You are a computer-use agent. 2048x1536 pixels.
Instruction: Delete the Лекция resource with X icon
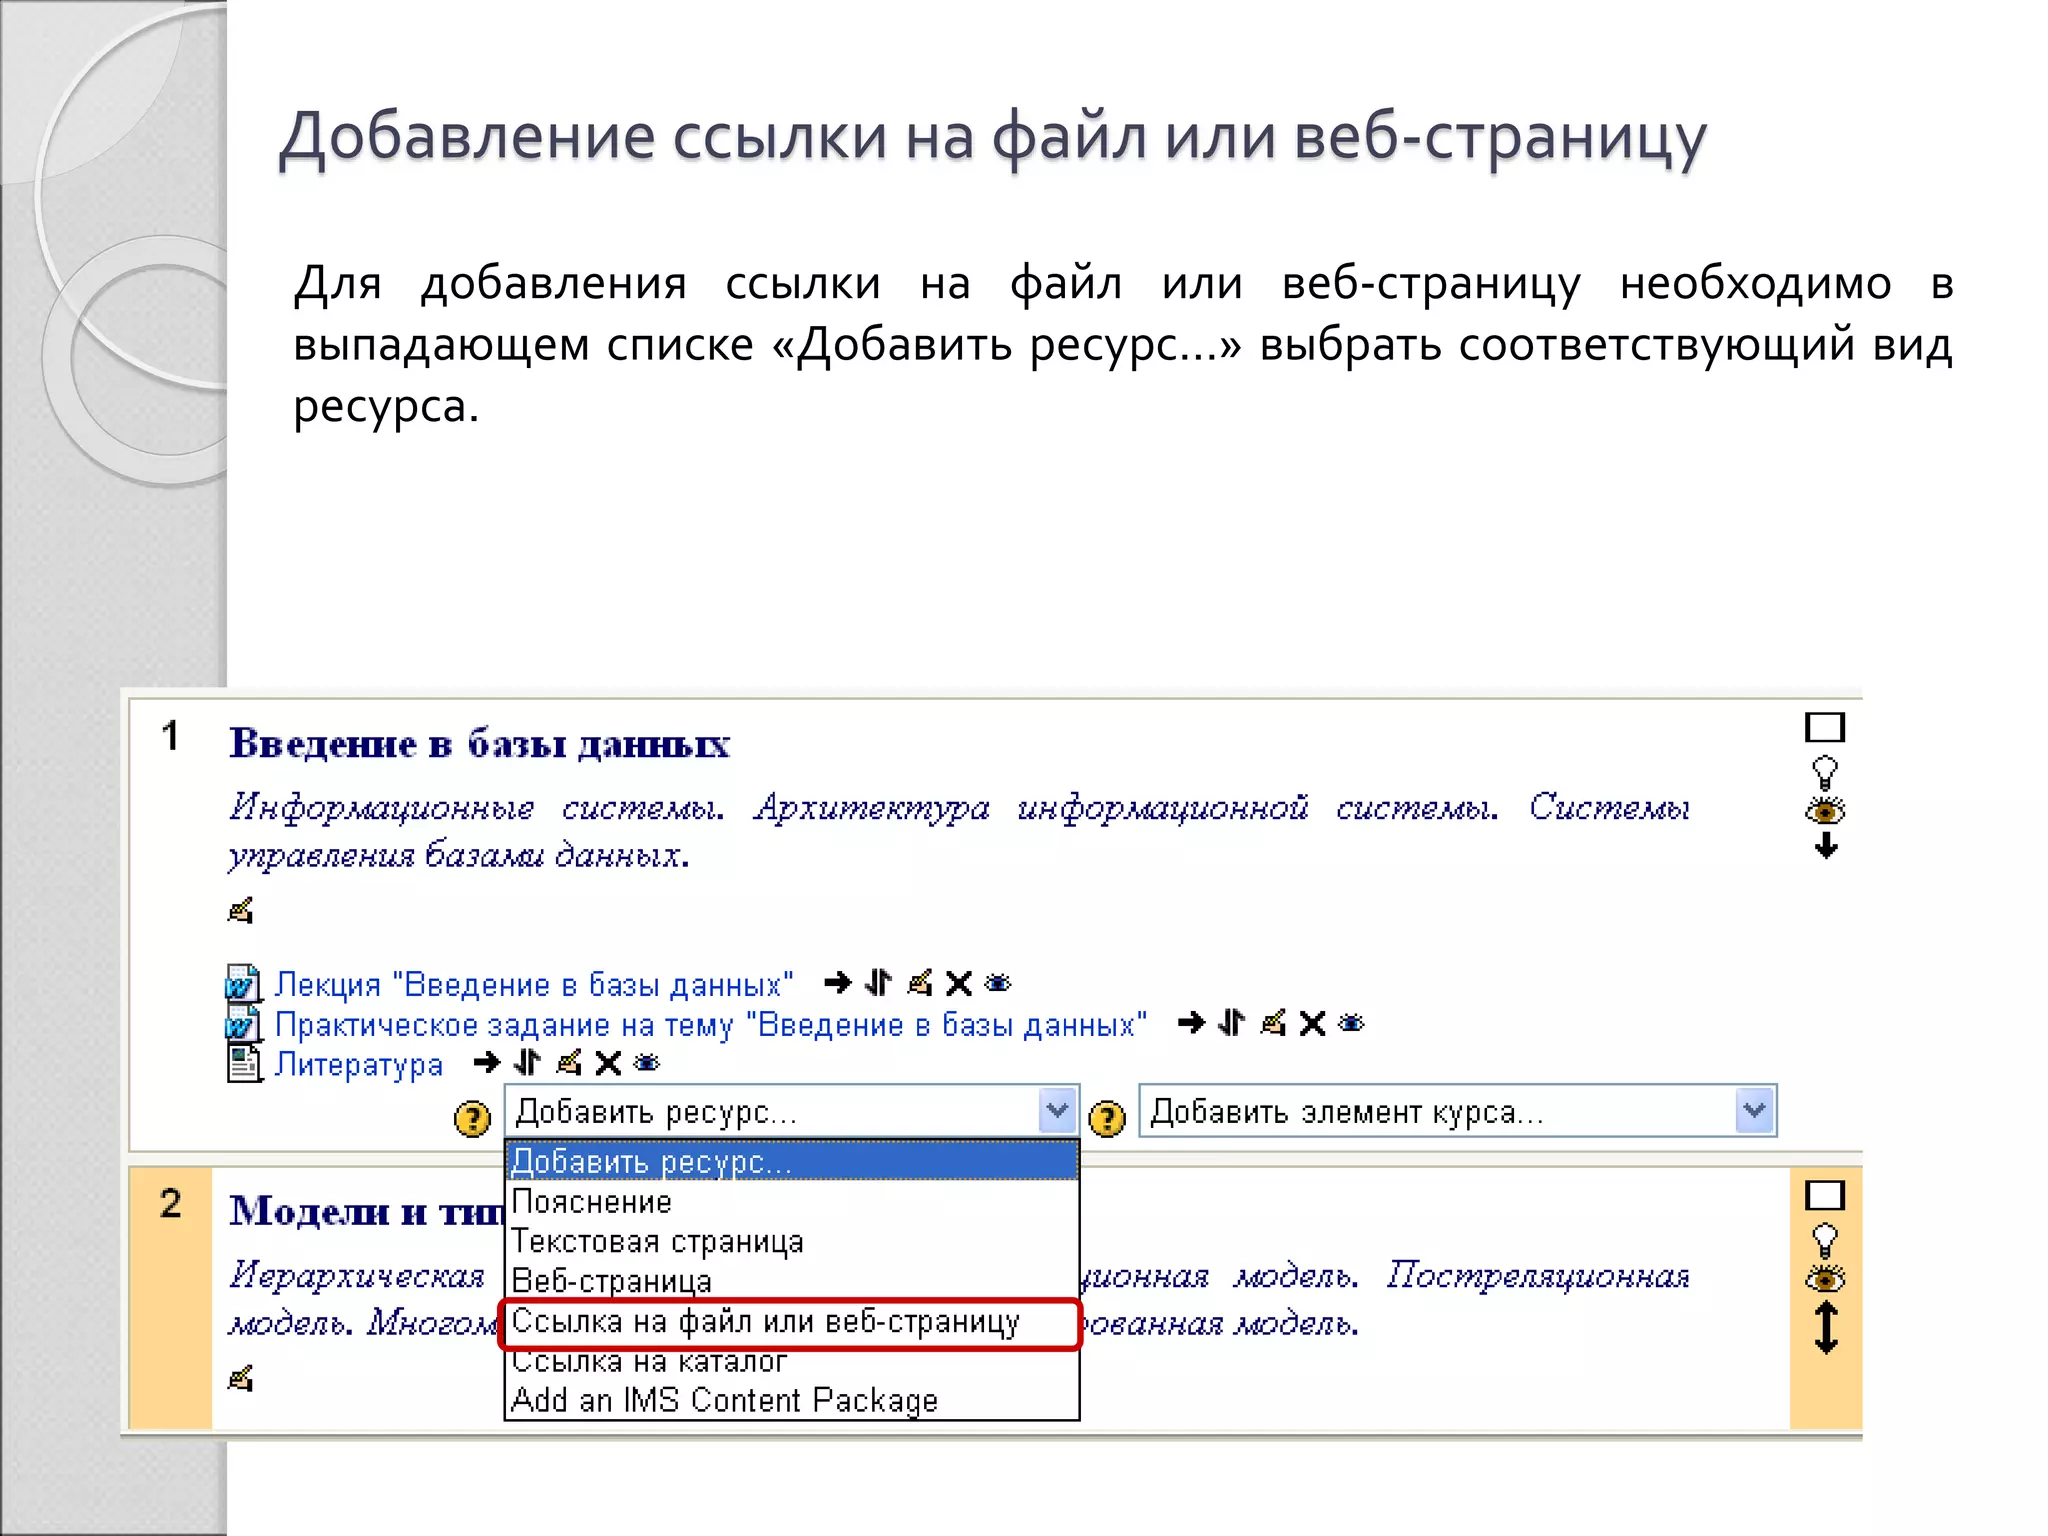click(x=959, y=984)
